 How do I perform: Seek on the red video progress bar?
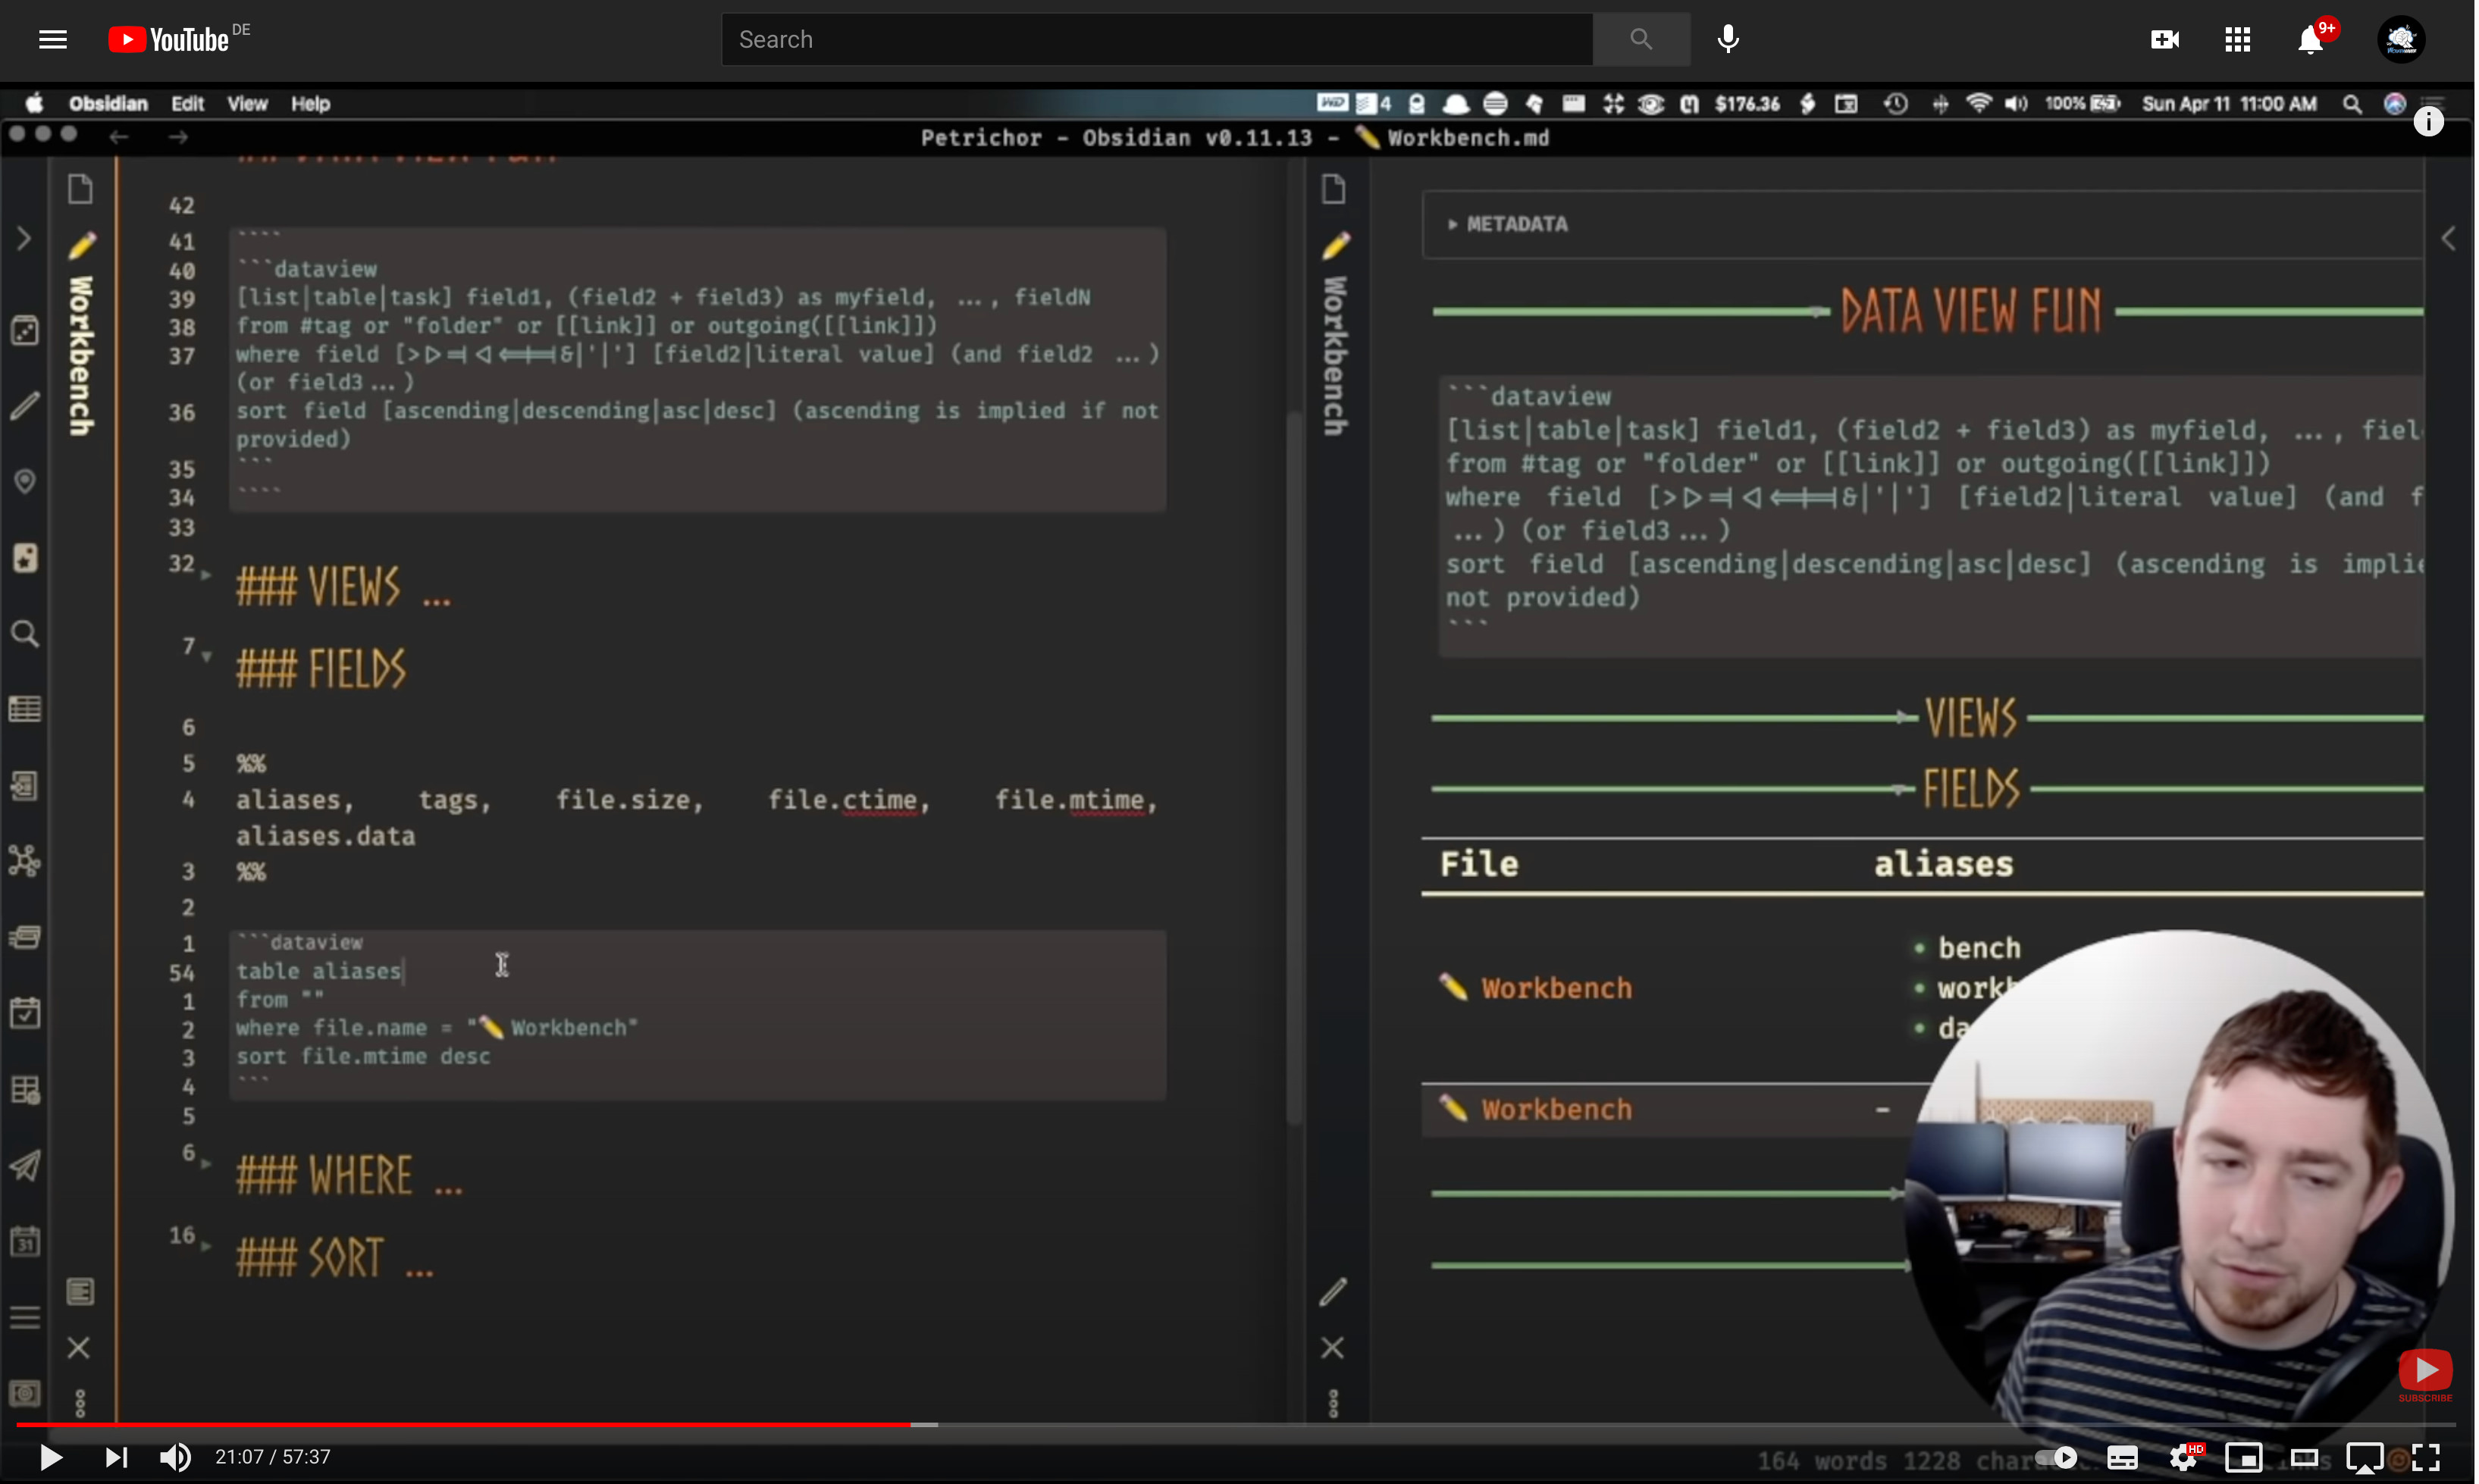(464, 1425)
